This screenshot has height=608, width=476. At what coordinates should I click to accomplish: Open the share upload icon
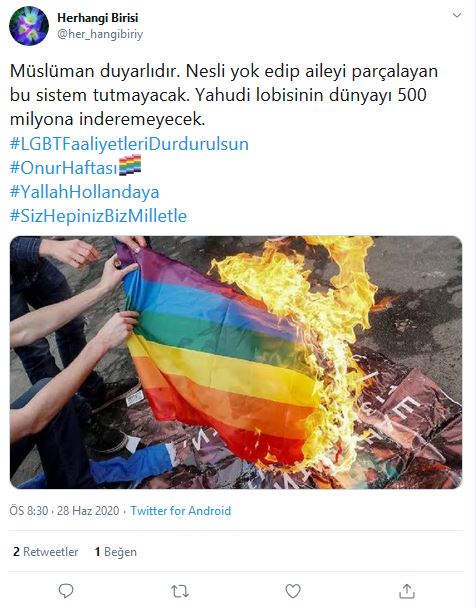click(407, 591)
